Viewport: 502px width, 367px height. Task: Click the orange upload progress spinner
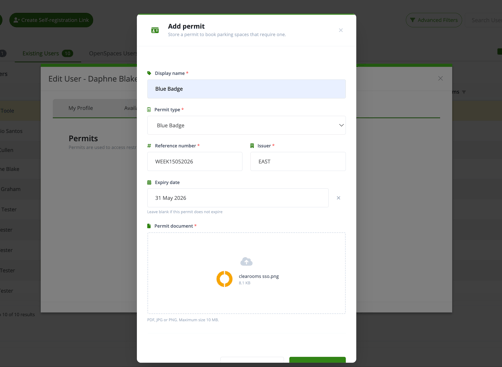(224, 279)
